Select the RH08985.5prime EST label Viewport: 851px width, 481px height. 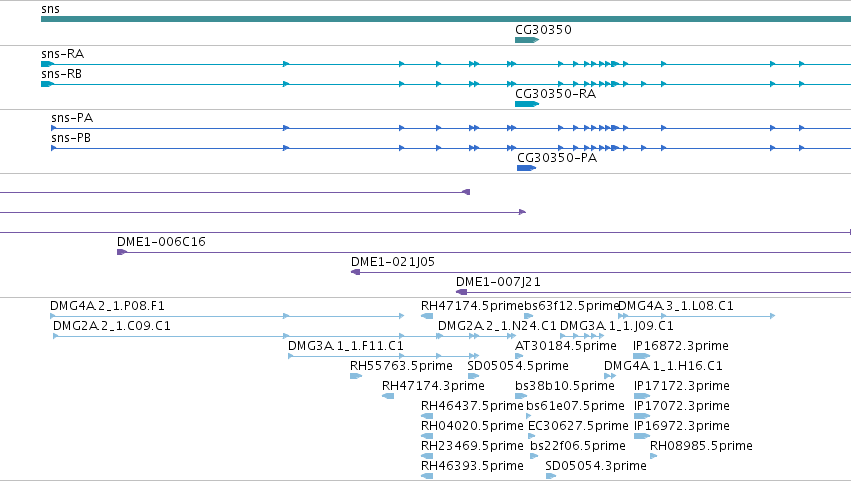point(701,446)
